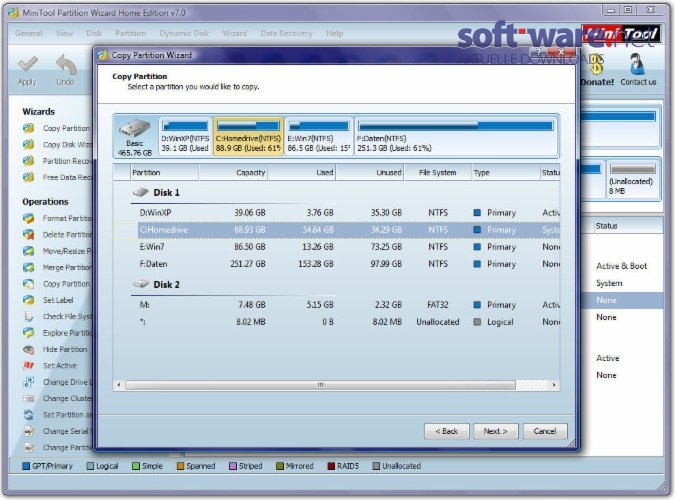The image size is (675, 500).
Task: Click the scrollbar right arrow
Action: (x=554, y=385)
